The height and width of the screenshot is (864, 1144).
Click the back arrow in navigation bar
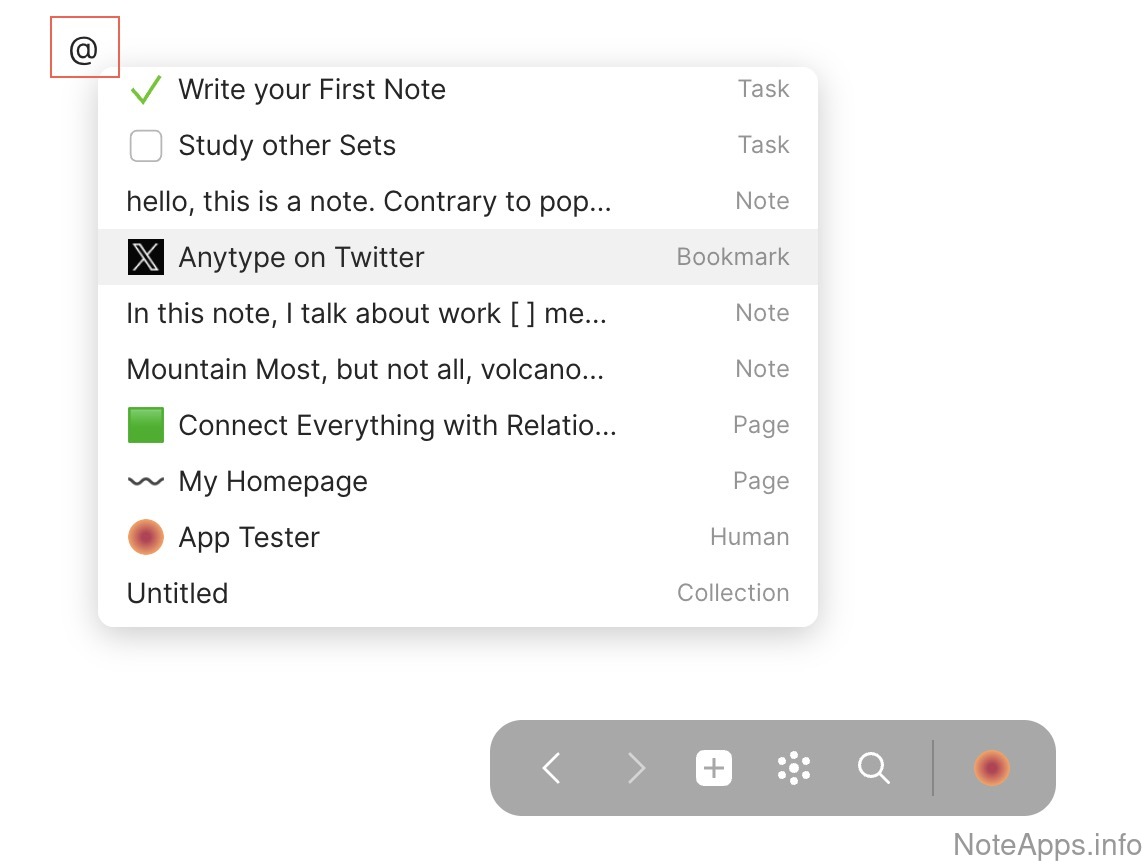click(552, 768)
